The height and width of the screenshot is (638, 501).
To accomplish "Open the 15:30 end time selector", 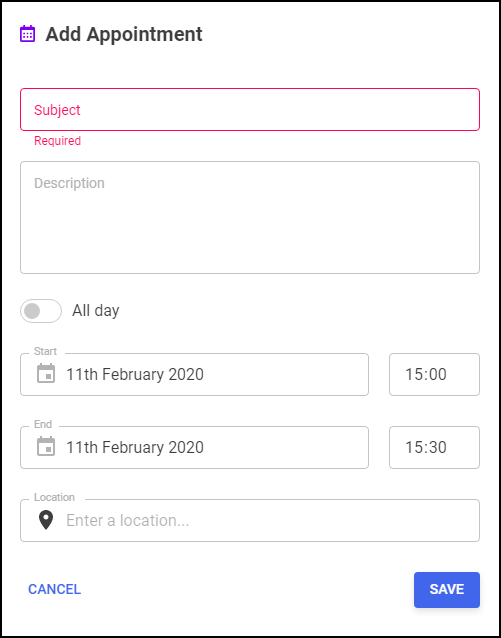I will click(x=434, y=448).
